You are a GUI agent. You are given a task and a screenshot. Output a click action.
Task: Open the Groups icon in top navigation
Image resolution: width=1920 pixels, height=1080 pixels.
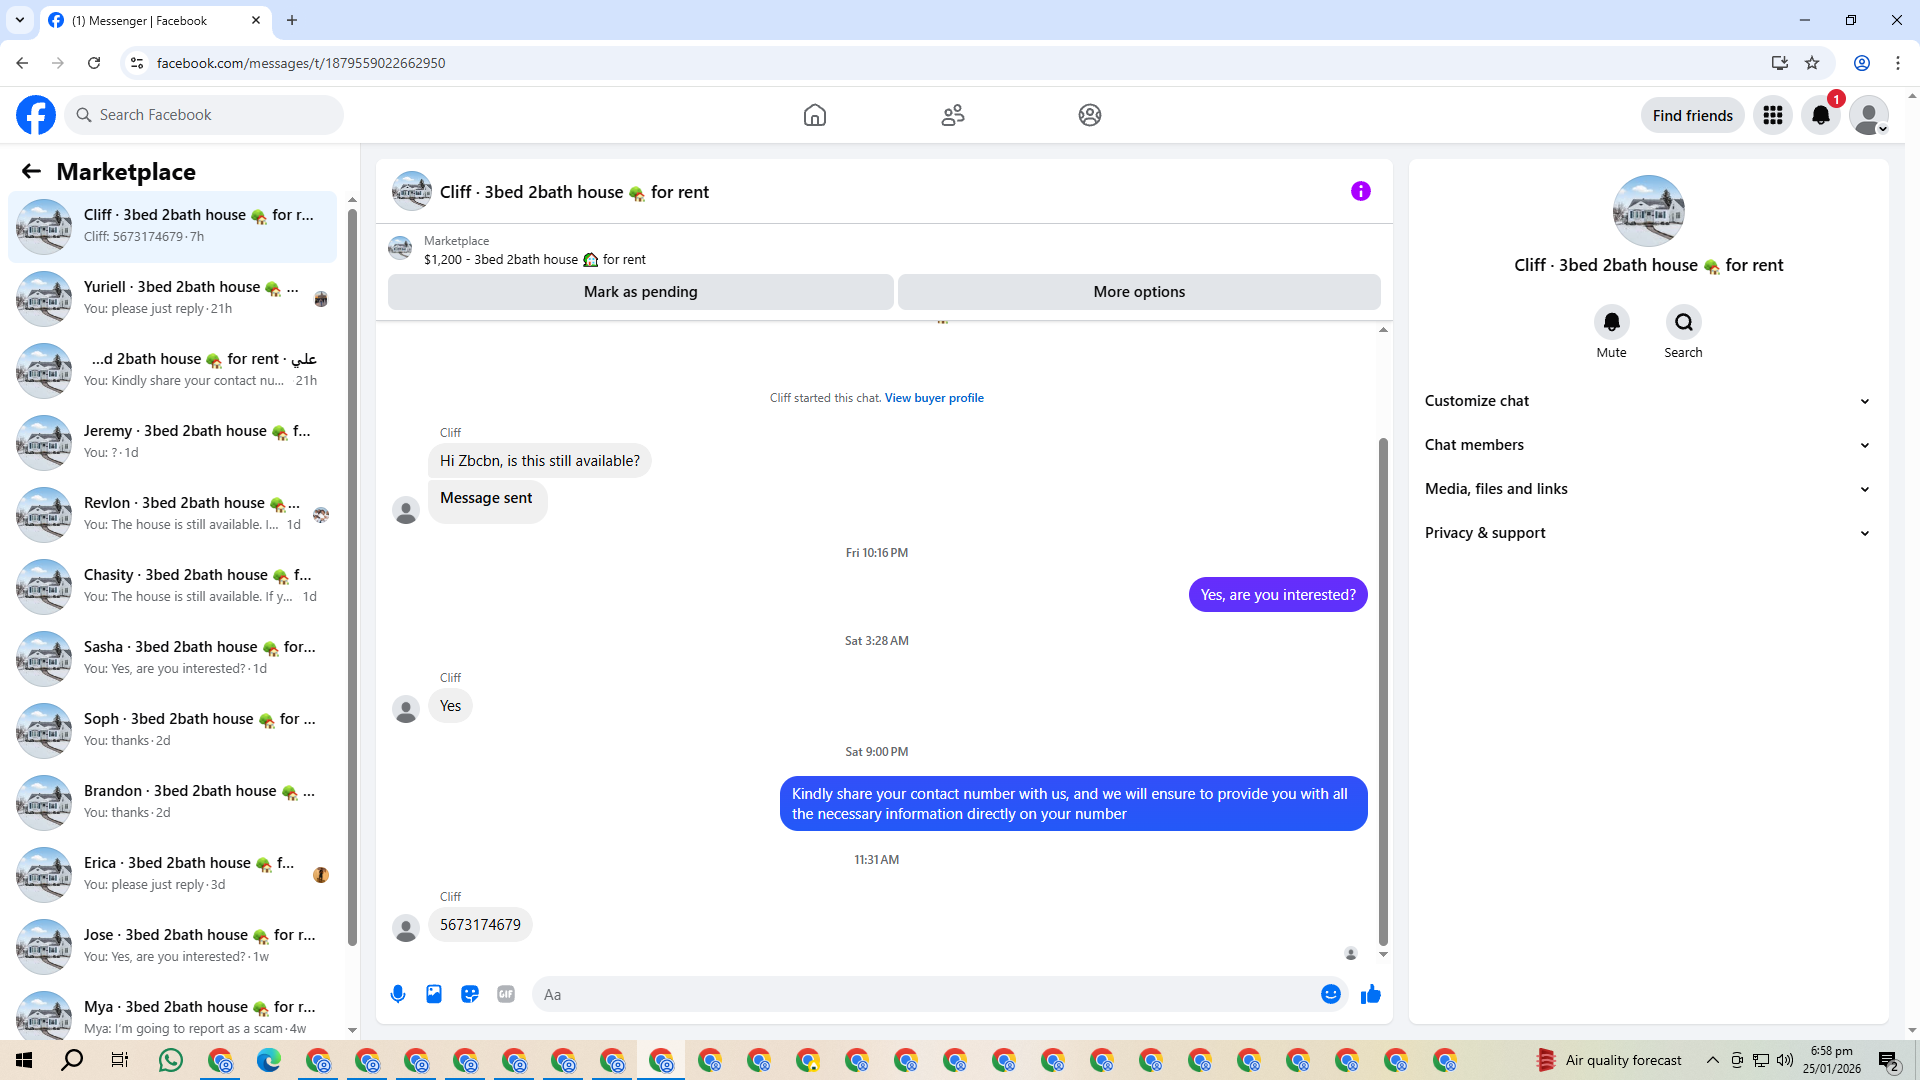point(1090,115)
